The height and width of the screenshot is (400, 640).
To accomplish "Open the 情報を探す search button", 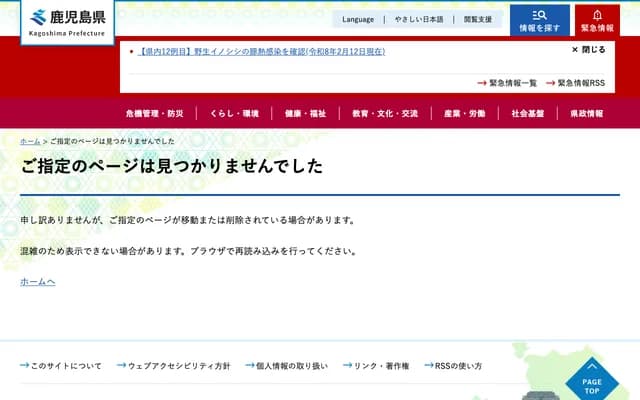I will click(539, 20).
